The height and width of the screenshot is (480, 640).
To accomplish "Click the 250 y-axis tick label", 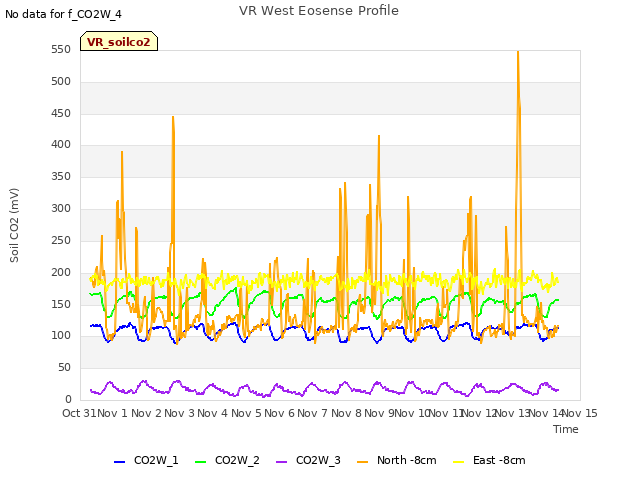I will pos(61,240).
